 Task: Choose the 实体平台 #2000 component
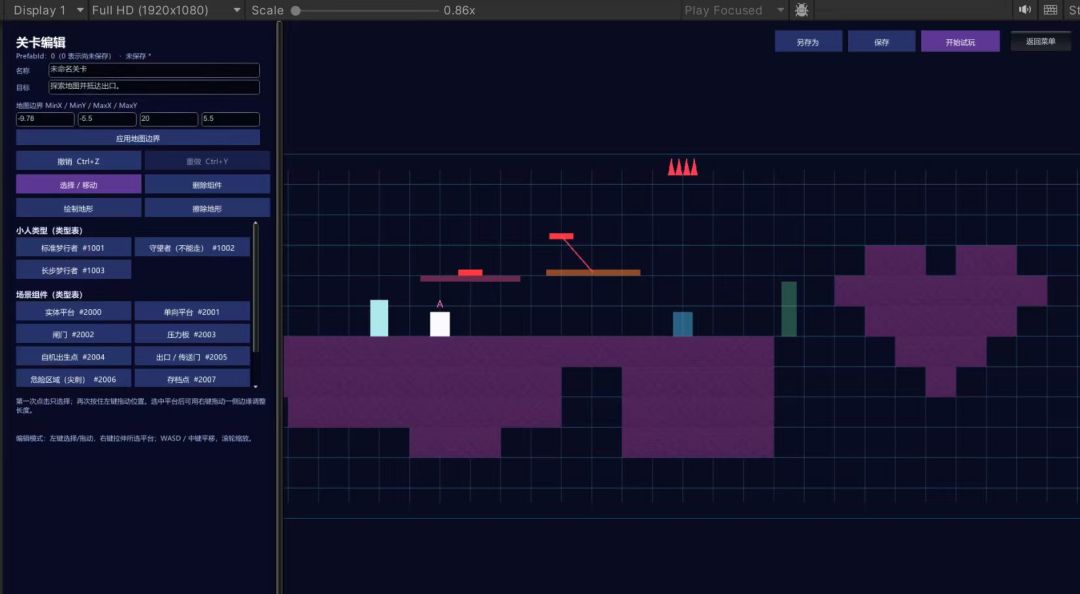74,311
